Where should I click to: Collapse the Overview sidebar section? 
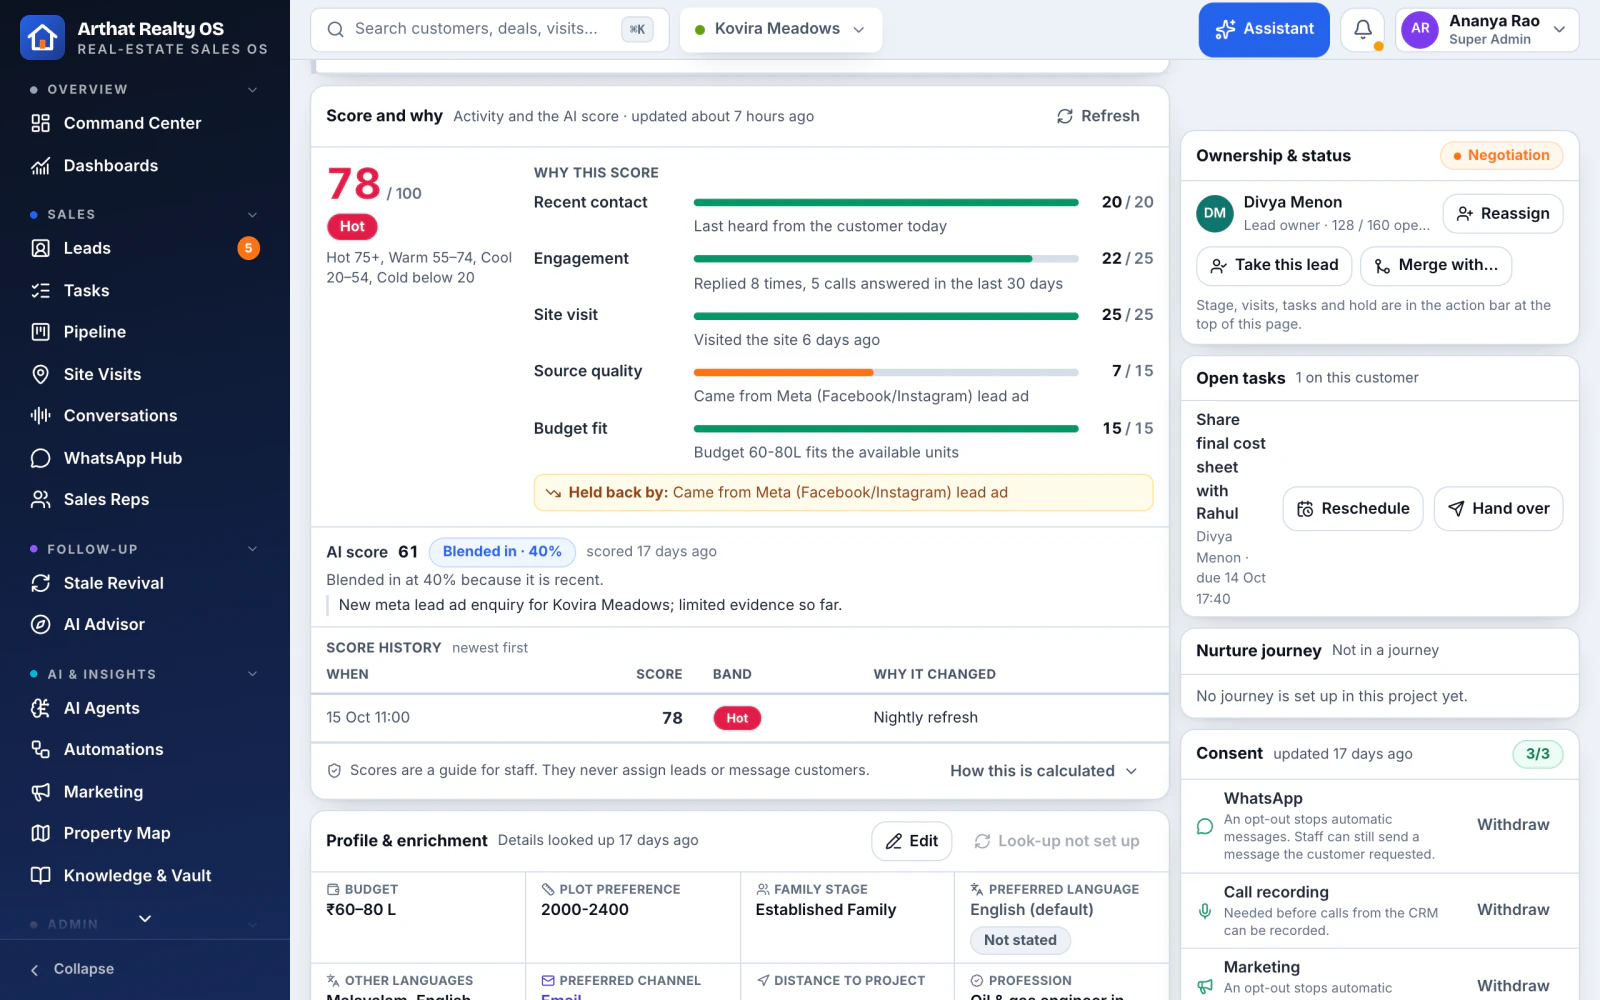[252, 90]
